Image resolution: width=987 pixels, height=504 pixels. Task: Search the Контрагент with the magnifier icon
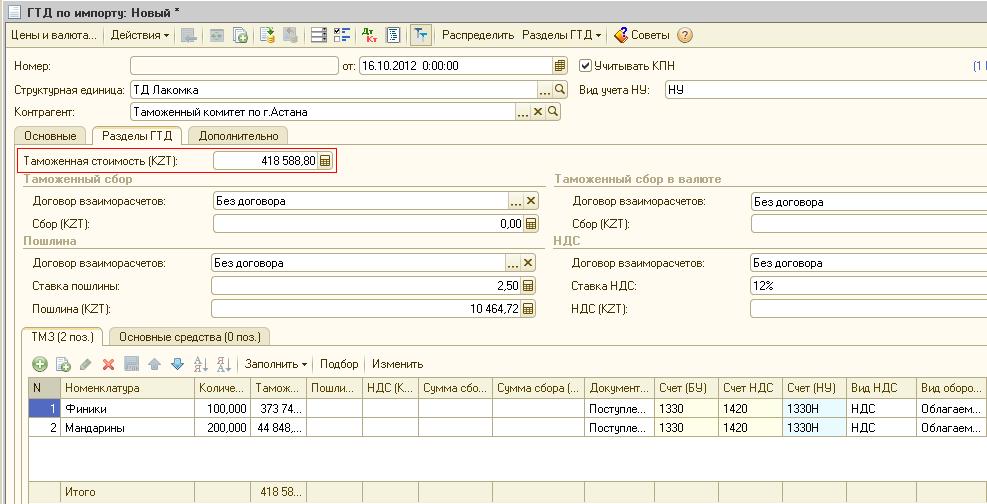tap(553, 112)
